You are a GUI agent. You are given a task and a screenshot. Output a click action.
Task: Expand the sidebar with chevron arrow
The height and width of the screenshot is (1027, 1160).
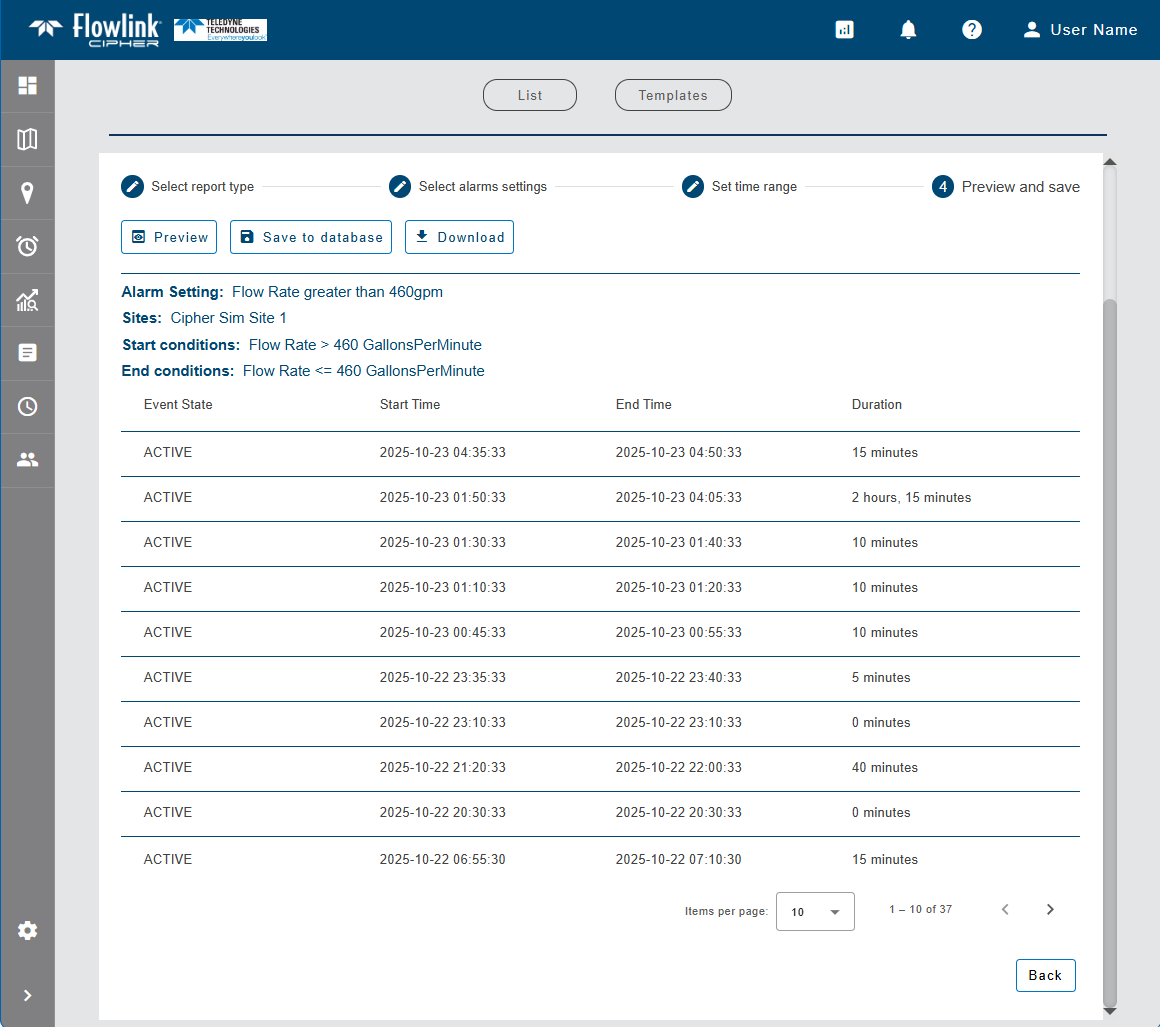click(27, 995)
